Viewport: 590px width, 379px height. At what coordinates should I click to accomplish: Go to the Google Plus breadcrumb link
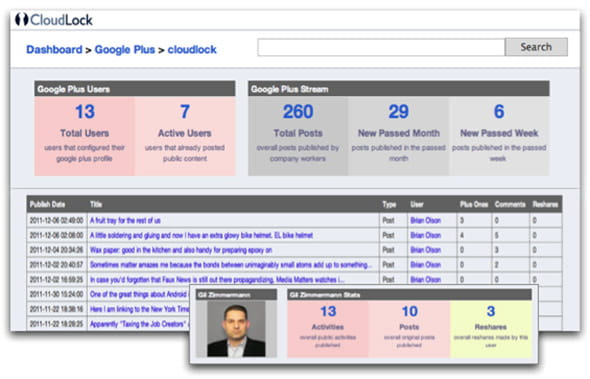coord(125,49)
